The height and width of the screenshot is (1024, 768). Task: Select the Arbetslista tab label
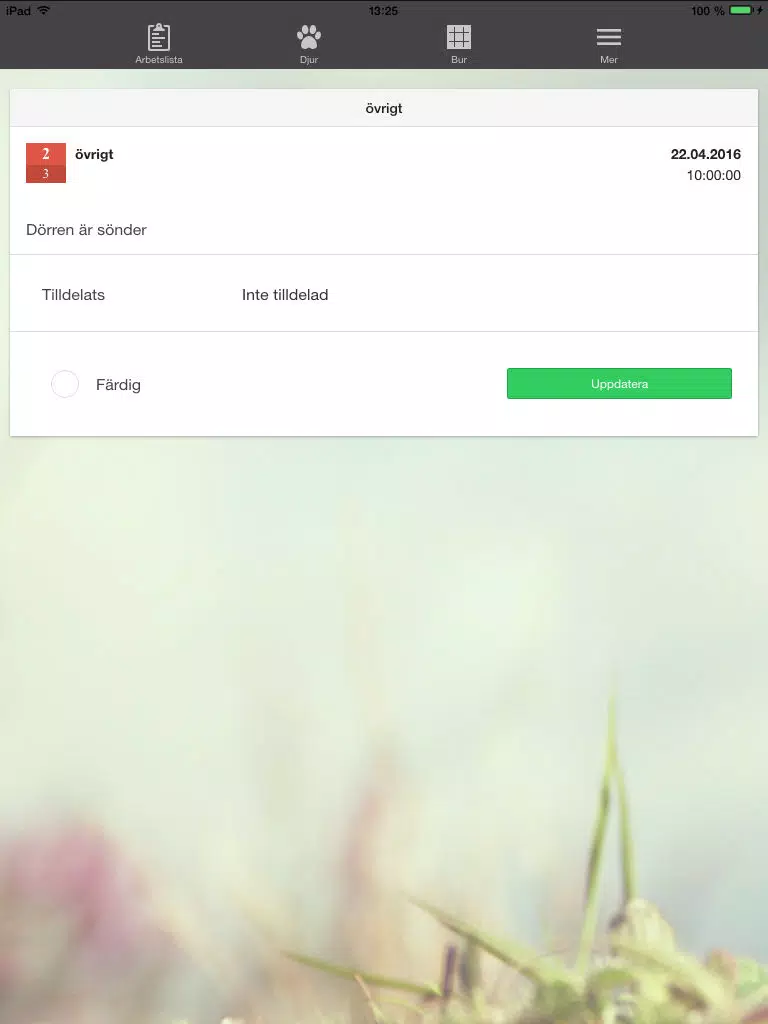coord(159,59)
